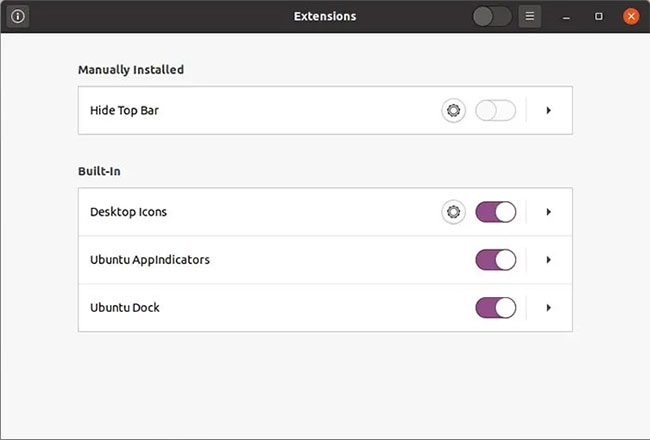650x440 pixels.
Task: Click the Desktop Icons row label
Action: point(129,212)
